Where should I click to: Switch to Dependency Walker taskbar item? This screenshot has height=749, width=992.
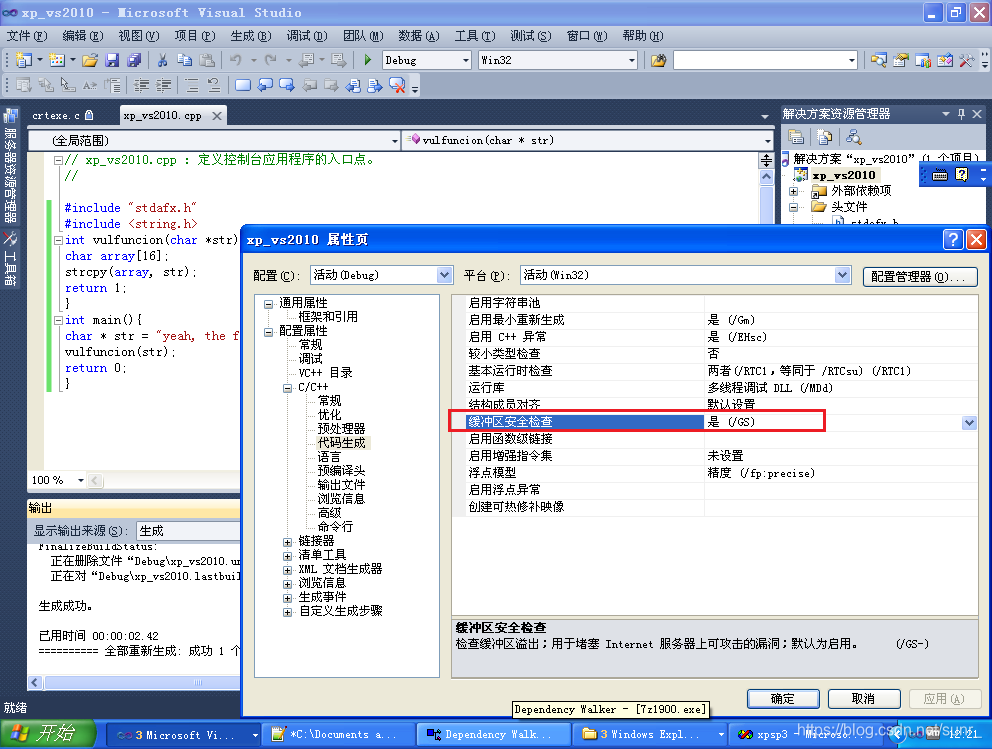pyautogui.click(x=492, y=734)
